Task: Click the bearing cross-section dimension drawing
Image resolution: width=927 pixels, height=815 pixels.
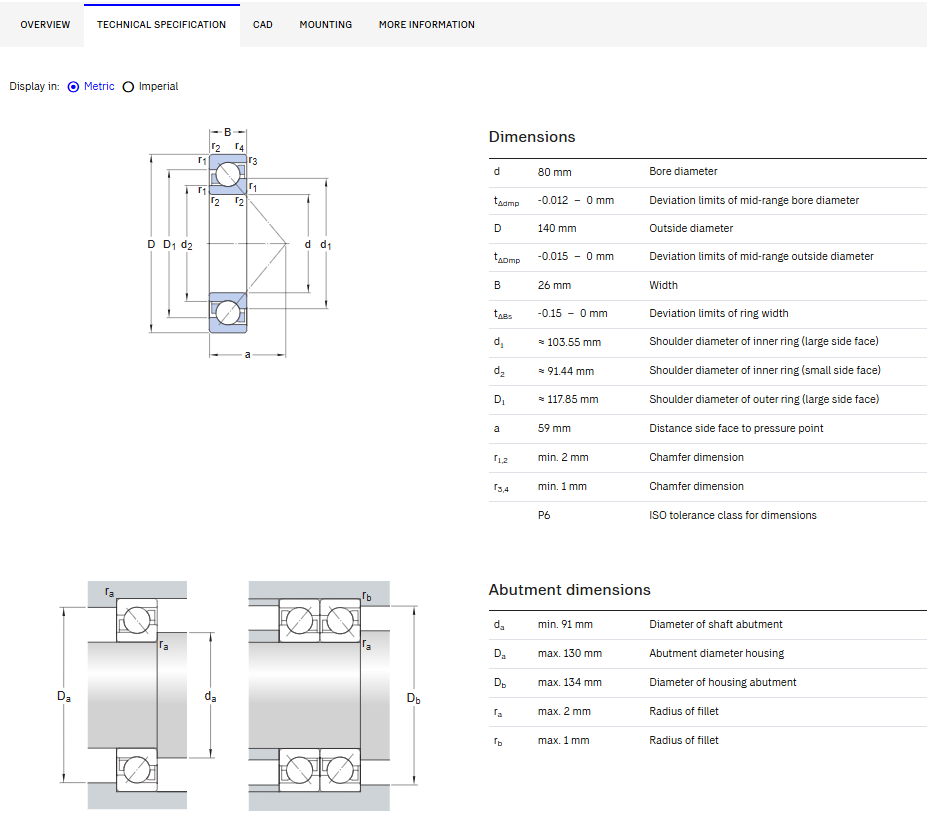Action: [239, 243]
